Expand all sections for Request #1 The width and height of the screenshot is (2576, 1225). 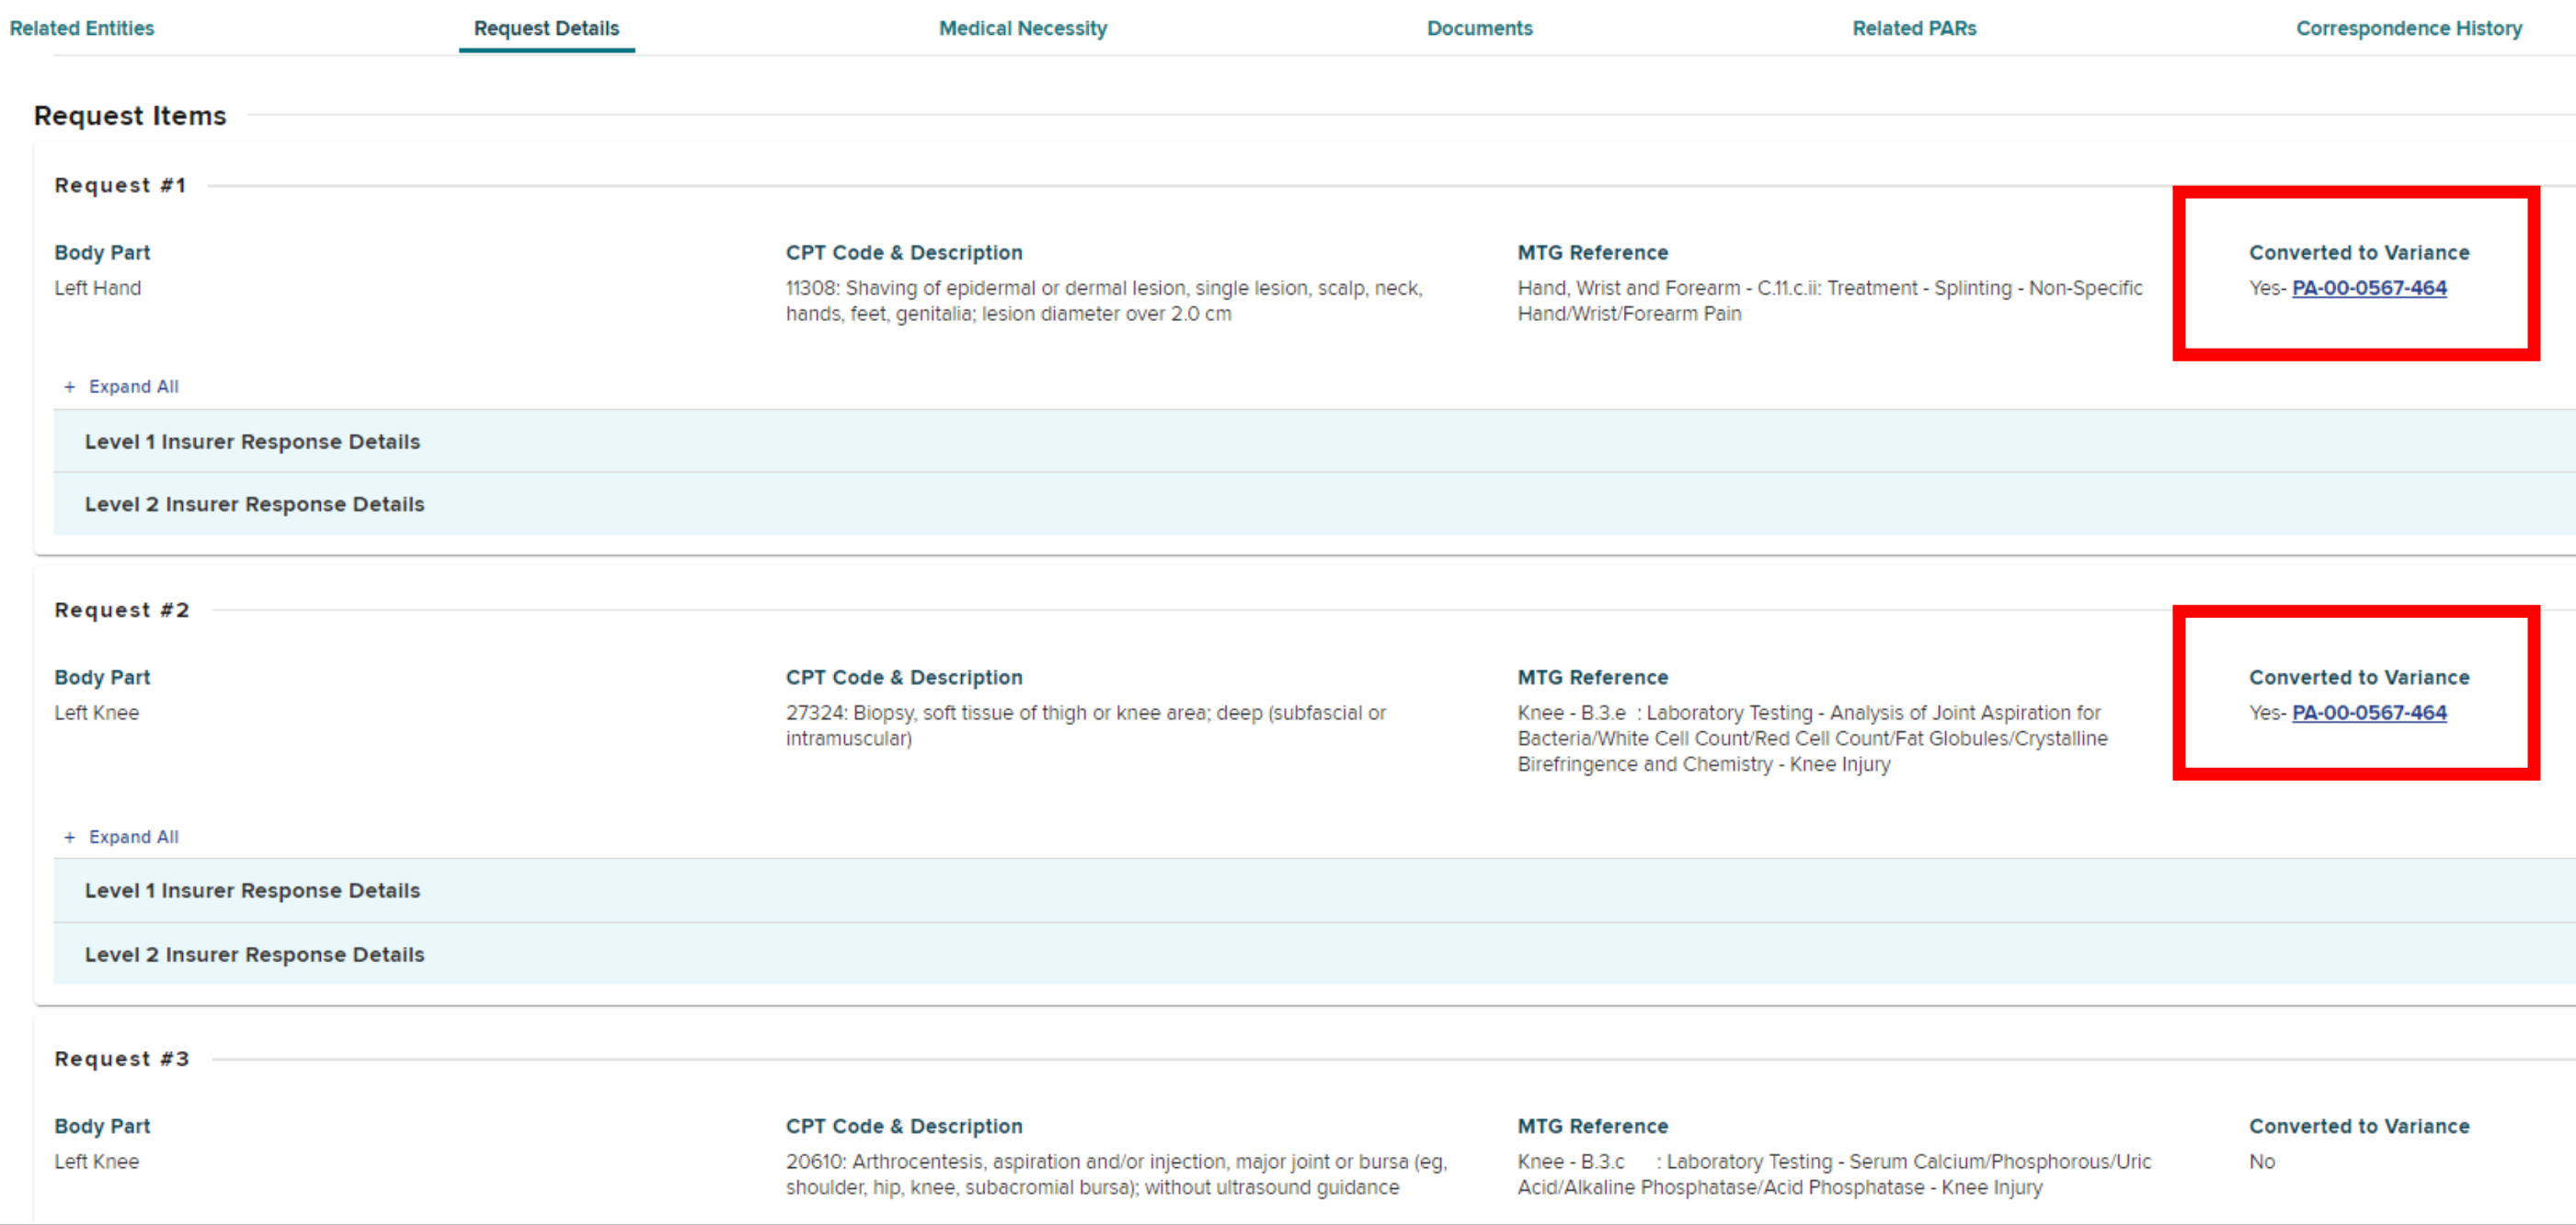coord(133,387)
